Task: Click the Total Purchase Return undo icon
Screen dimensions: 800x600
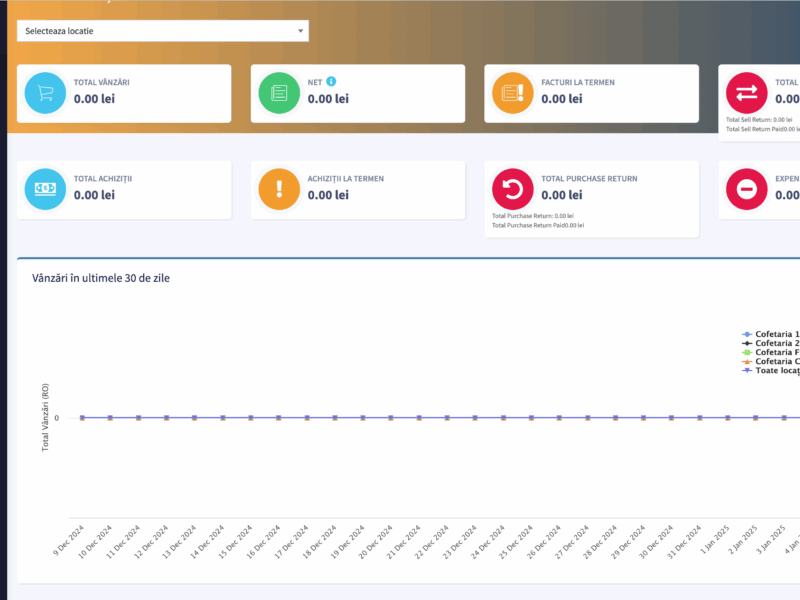Action: coord(513,189)
